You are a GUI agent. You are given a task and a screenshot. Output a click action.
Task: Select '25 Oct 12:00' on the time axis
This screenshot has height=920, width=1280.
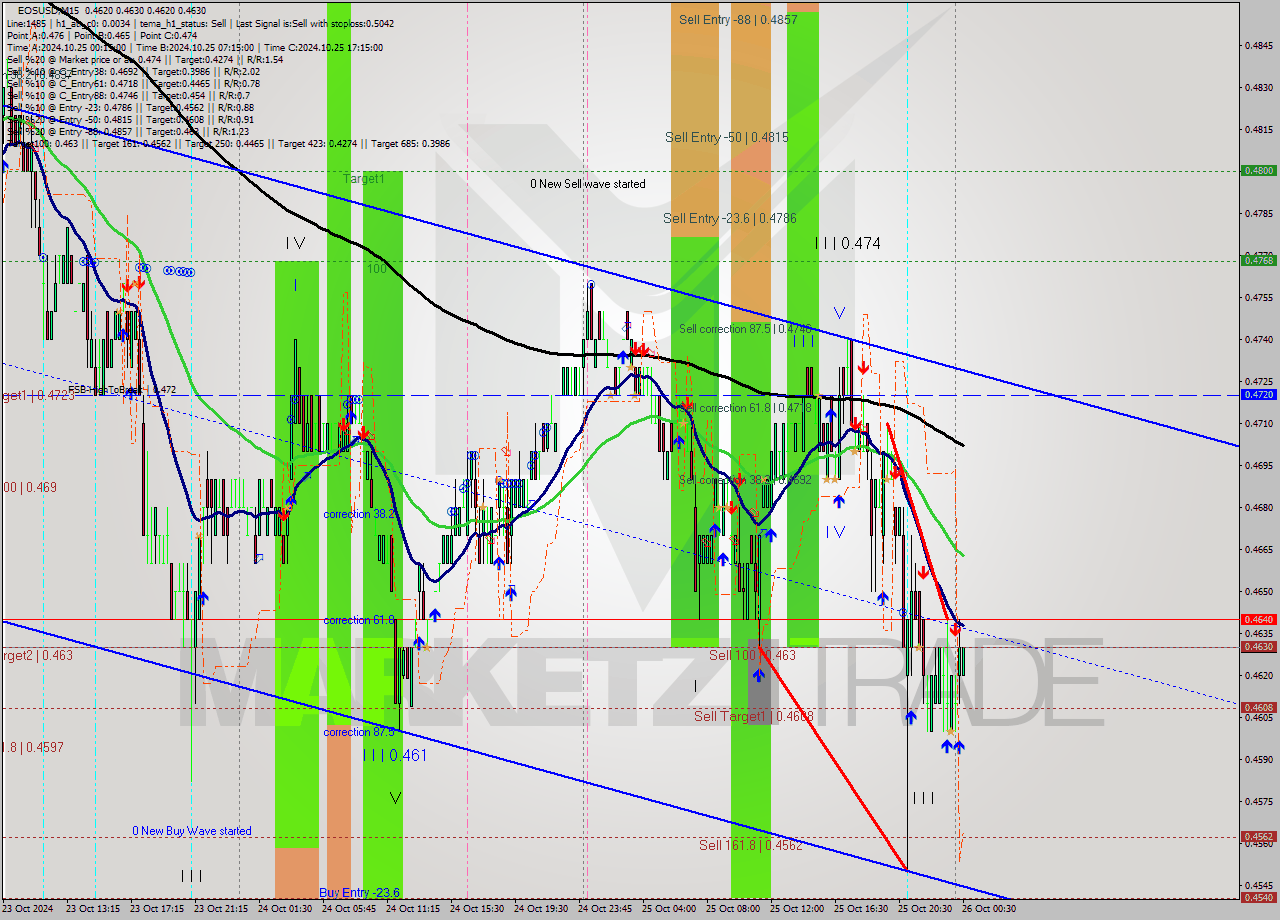click(797, 909)
